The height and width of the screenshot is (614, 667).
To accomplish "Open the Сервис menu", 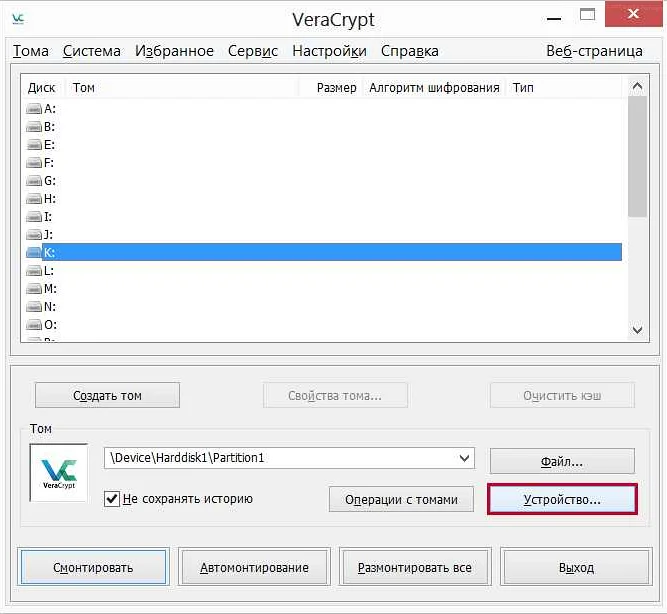I will coord(253,51).
